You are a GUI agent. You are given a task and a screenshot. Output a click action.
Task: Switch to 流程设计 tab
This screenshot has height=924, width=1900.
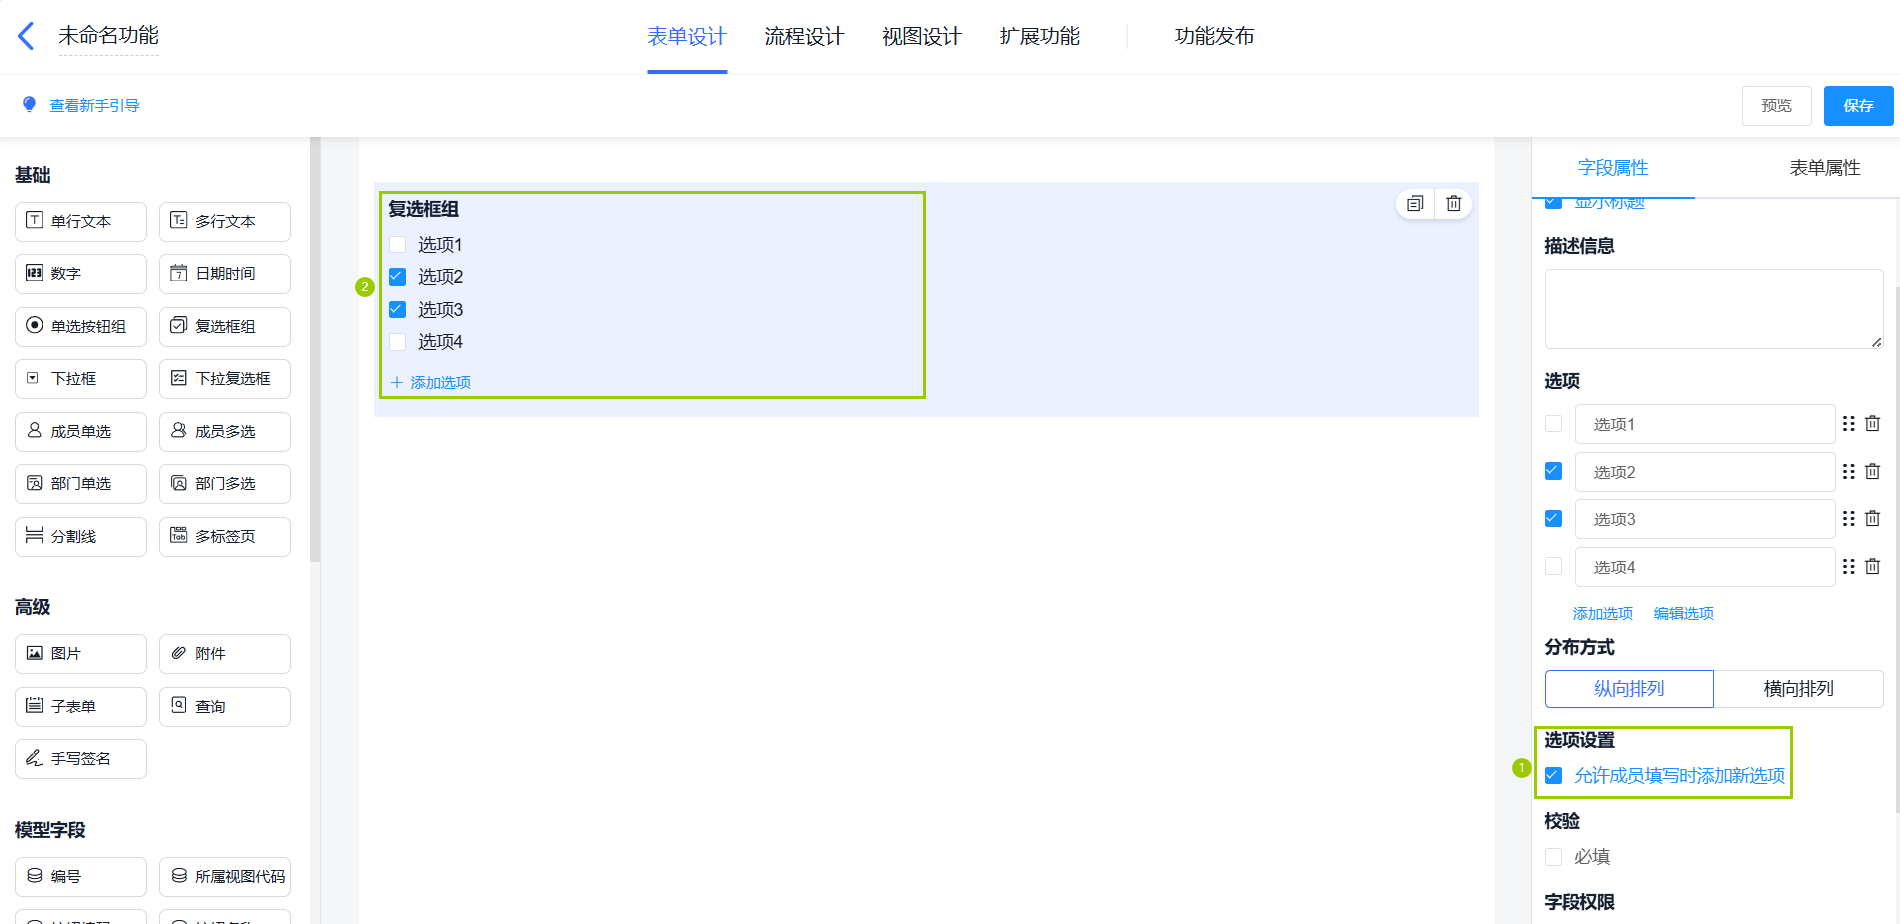tap(804, 37)
